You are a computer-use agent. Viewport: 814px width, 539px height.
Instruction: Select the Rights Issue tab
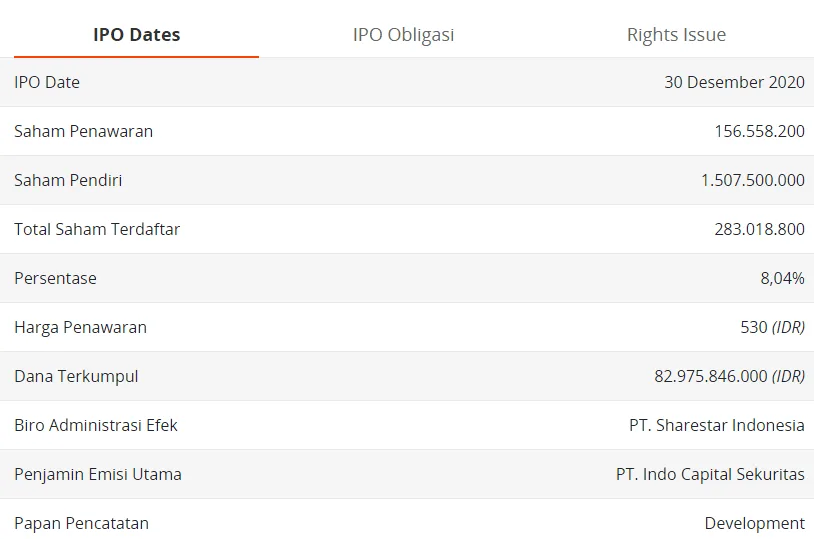pyautogui.click(x=676, y=35)
